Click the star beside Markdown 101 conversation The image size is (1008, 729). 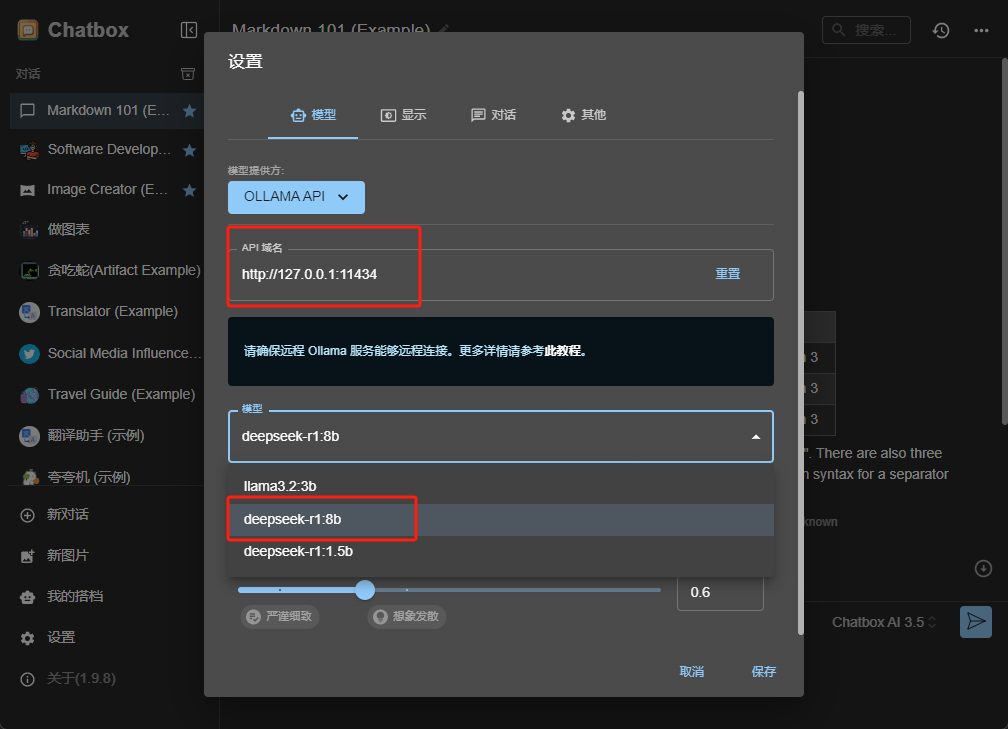tap(189, 111)
